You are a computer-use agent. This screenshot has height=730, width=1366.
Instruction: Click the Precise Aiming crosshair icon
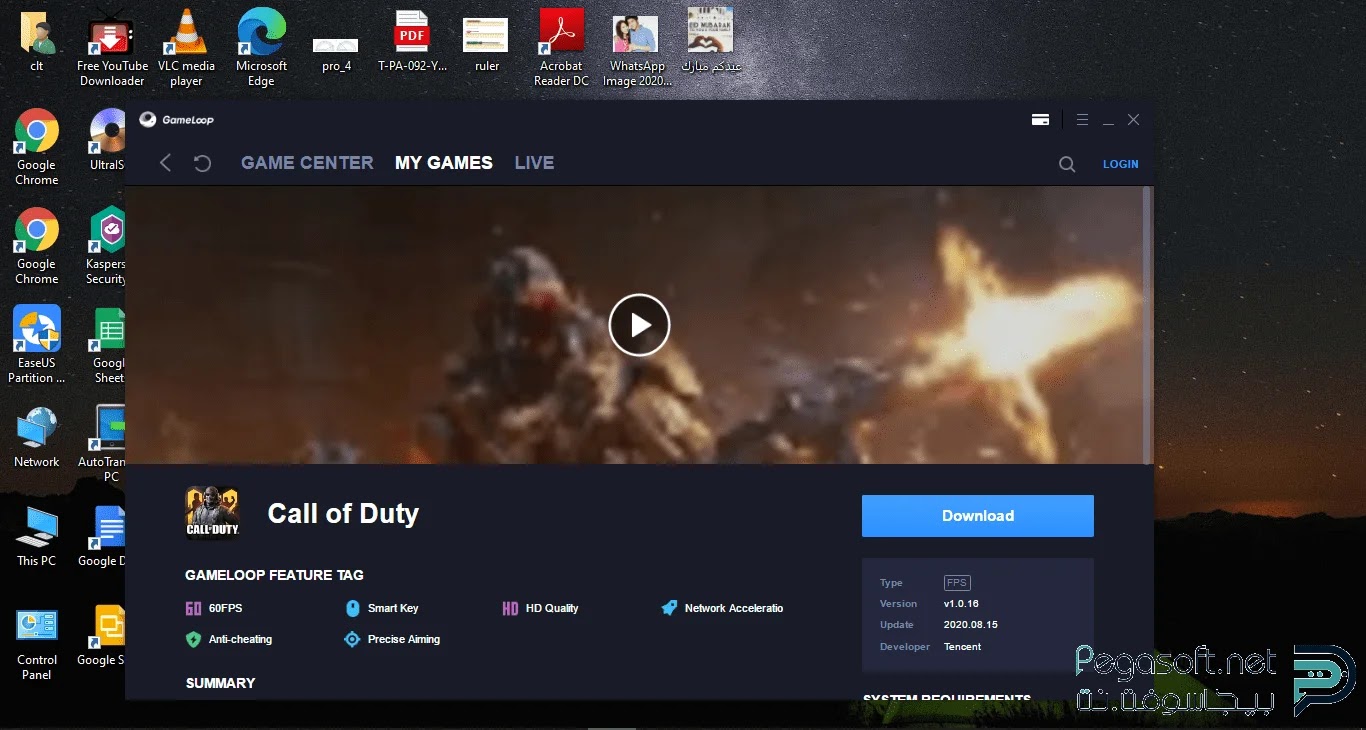click(352, 639)
